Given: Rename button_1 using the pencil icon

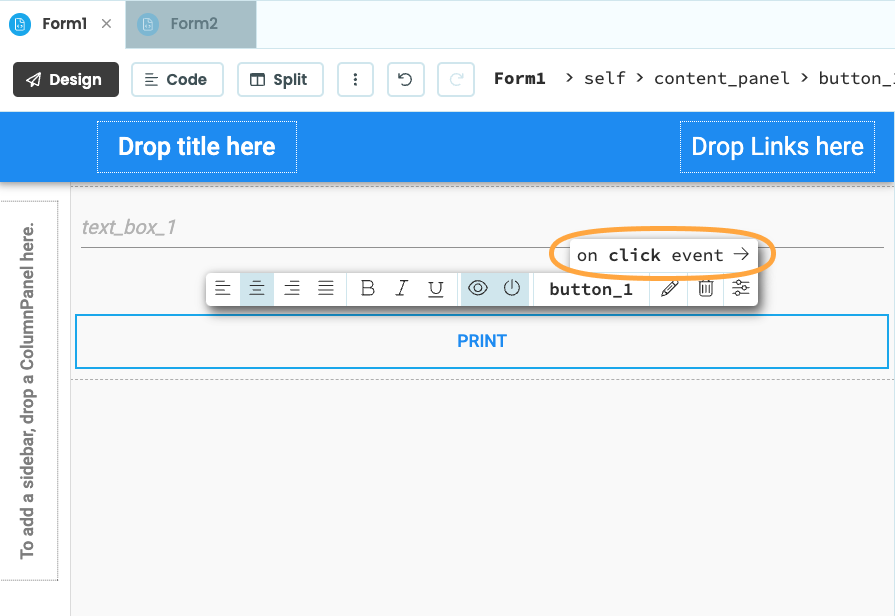Looking at the screenshot, I should click(x=669, y=288).
